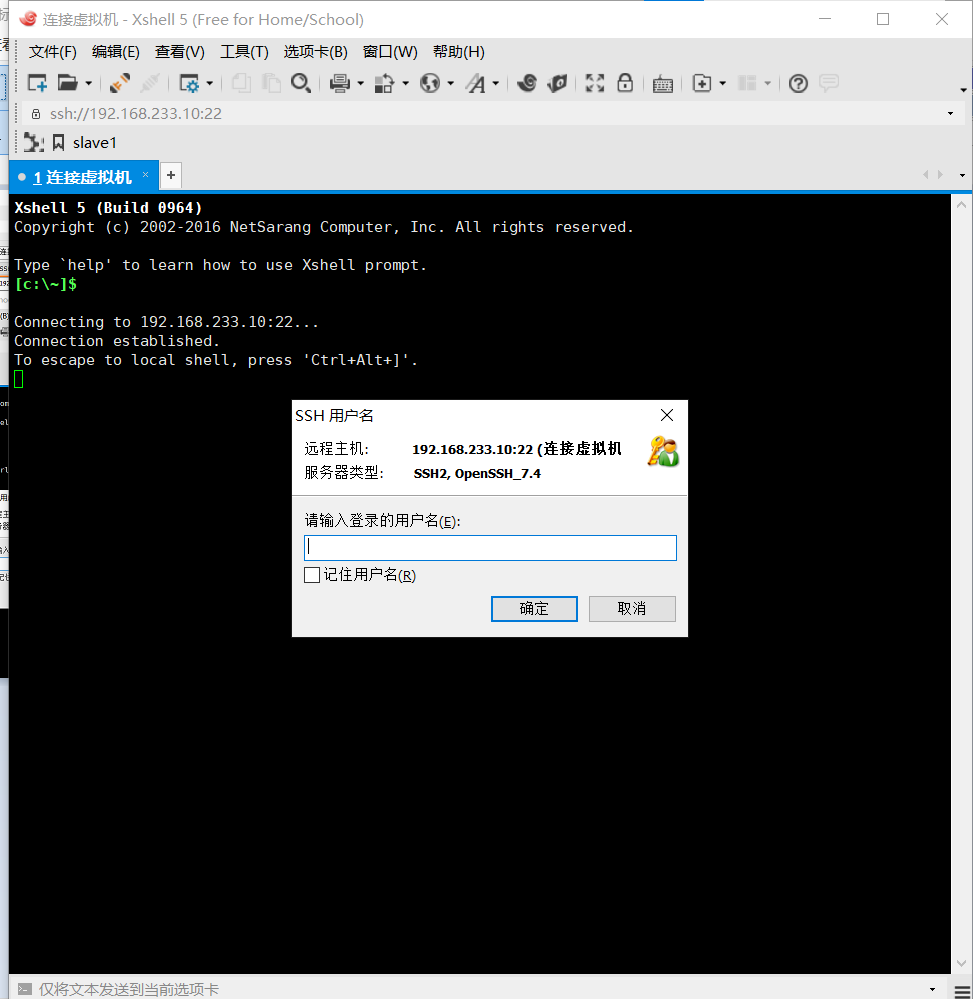973x999 pixels.
Task: Close the SSH 用户名 dialog
Action: [667, 415]
